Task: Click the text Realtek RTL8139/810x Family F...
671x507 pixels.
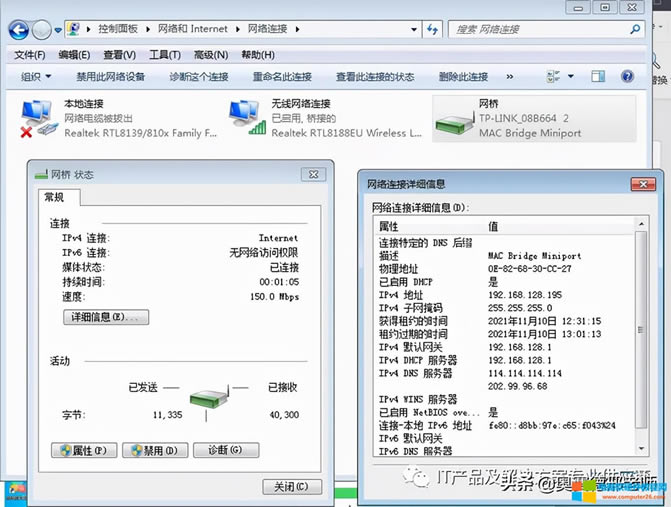Action: [x=140, y=133]
